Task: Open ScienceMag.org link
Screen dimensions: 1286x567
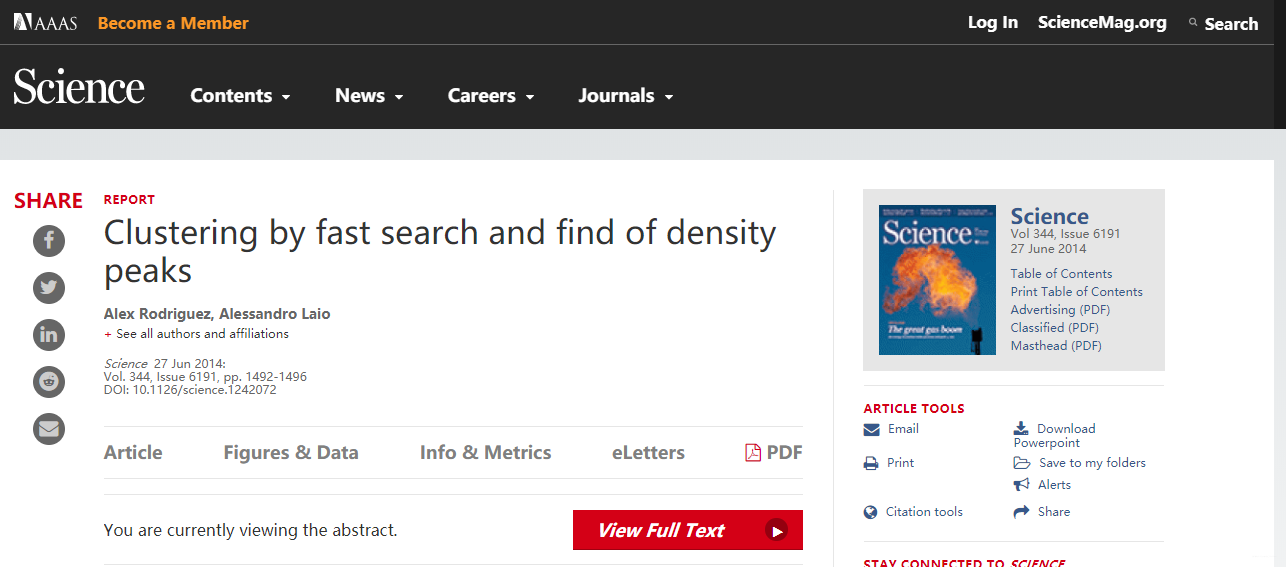Action: [x=1102, y=23]
